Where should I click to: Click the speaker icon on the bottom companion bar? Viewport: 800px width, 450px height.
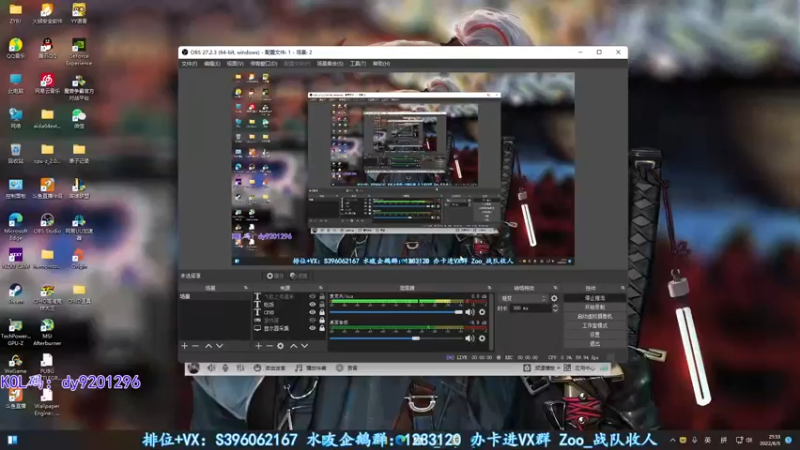(x=211, y=368)
